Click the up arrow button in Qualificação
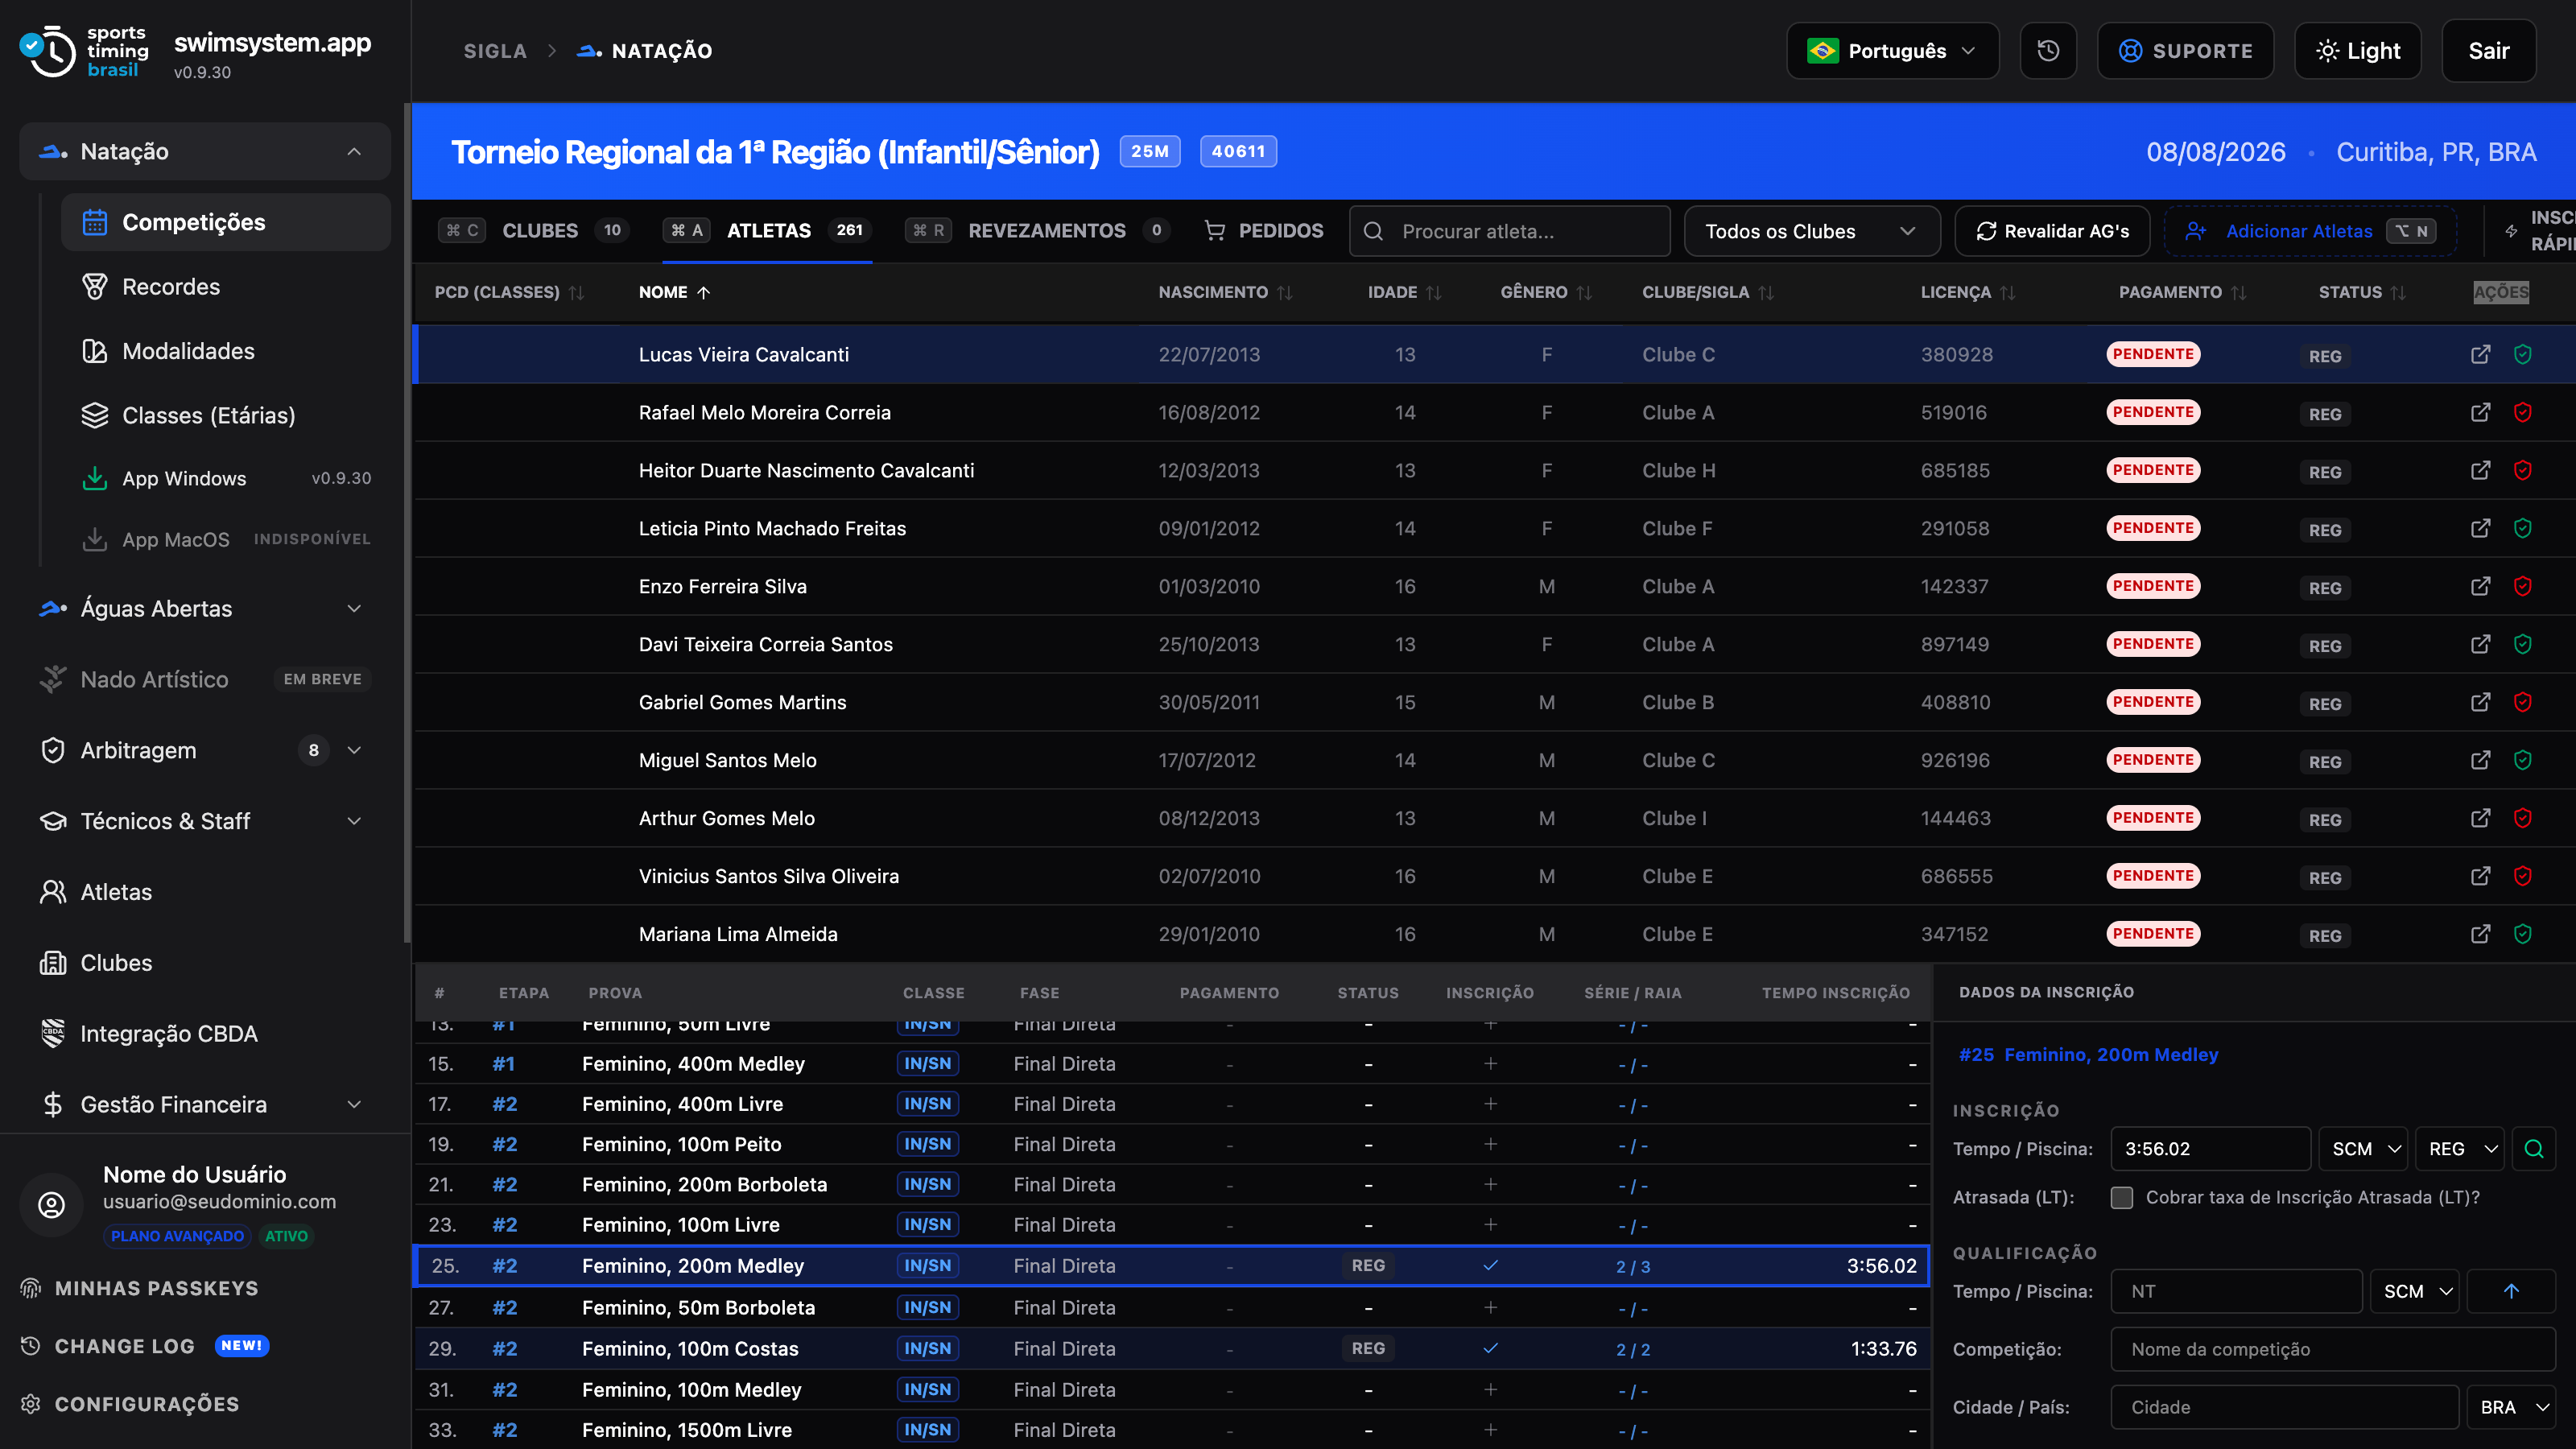Screen dimensions: 2576x1449 (2511, 1291)
